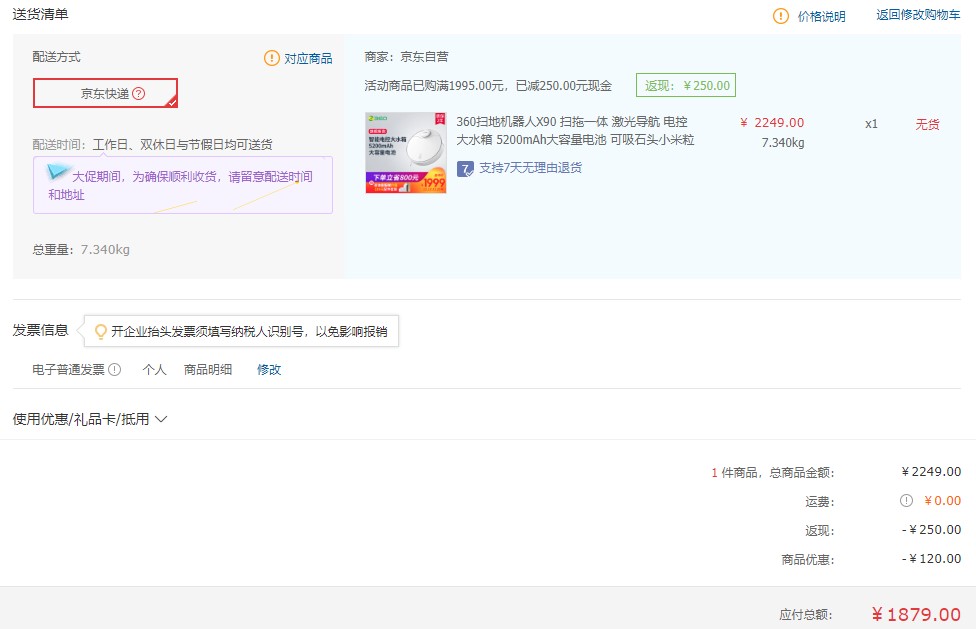
Task: Open the 360 robot vacuum product thumbnail
Action: [406, 152]
